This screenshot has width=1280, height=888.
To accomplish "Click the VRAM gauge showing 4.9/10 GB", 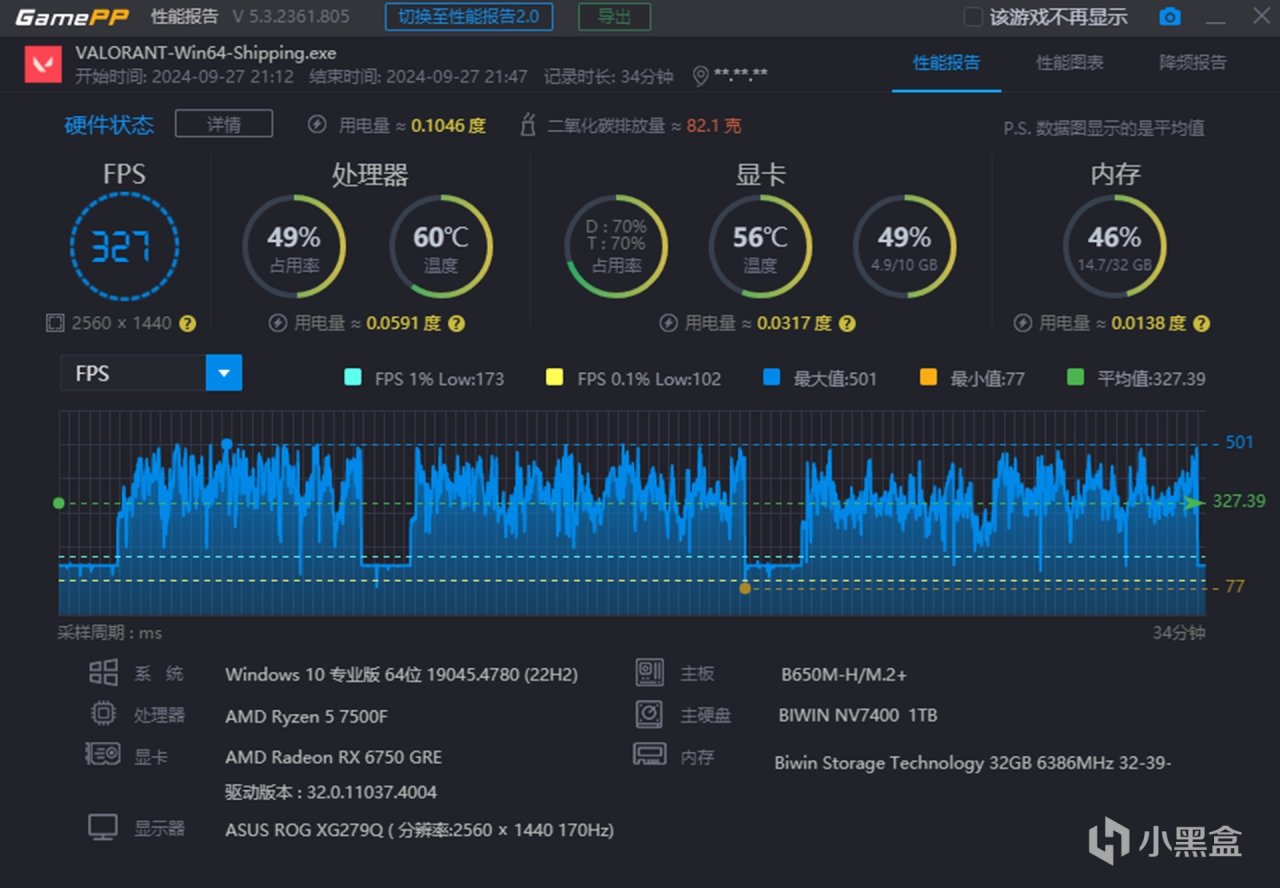I will tap(904, 246).
